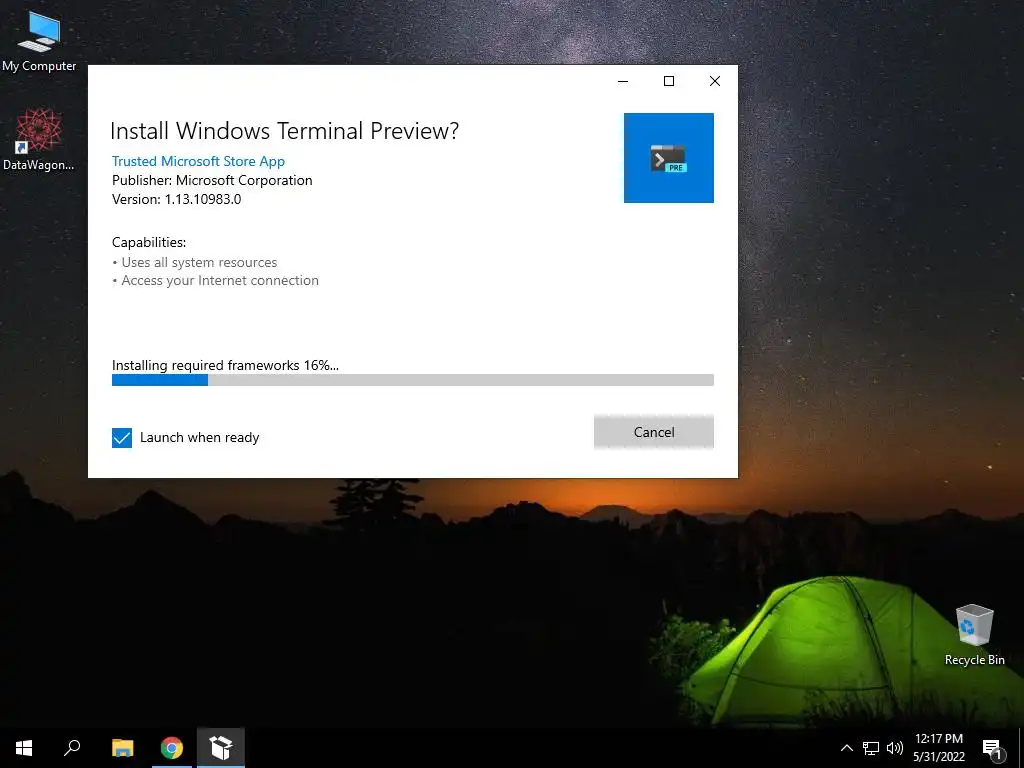Image resolution: width=1024 pixels, height=768 pixels.
Task: Launch Google Chrome from the taskbar
Action: click(x=172, y=748)
